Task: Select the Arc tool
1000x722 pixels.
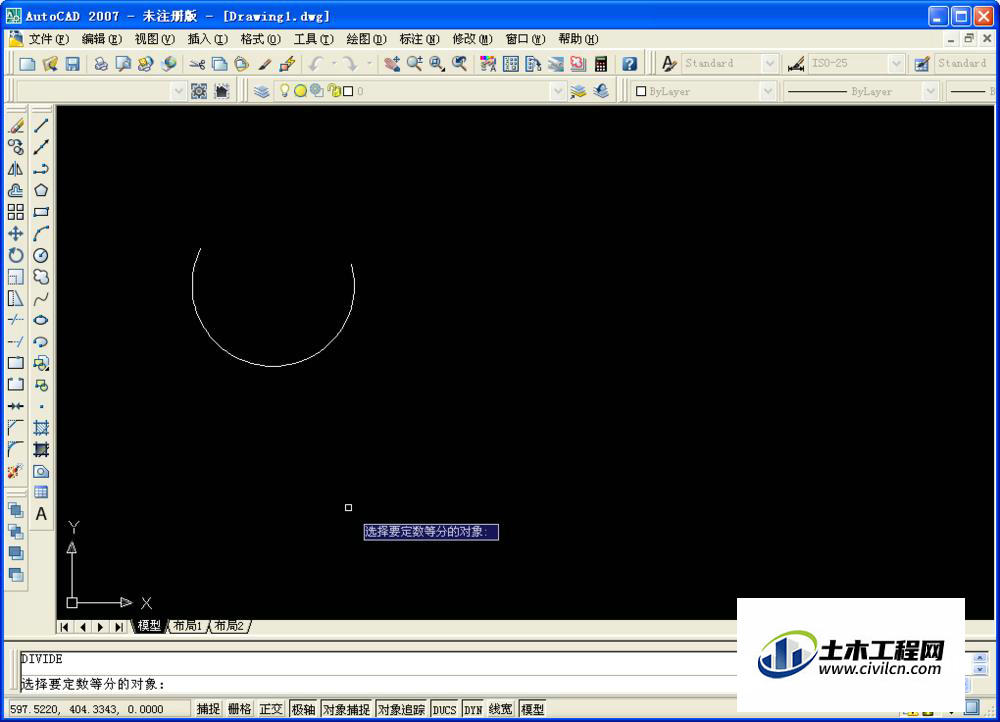Action: coord(41,233)
